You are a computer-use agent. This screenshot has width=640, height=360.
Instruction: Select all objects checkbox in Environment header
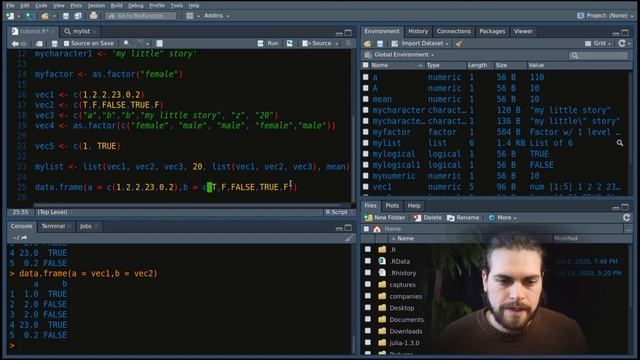tap(366, 65)
